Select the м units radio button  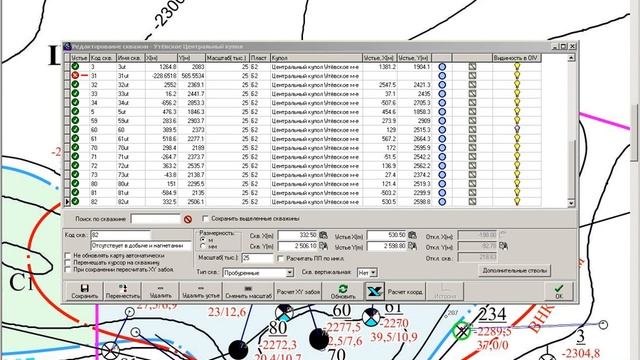(x=203, y=240)
